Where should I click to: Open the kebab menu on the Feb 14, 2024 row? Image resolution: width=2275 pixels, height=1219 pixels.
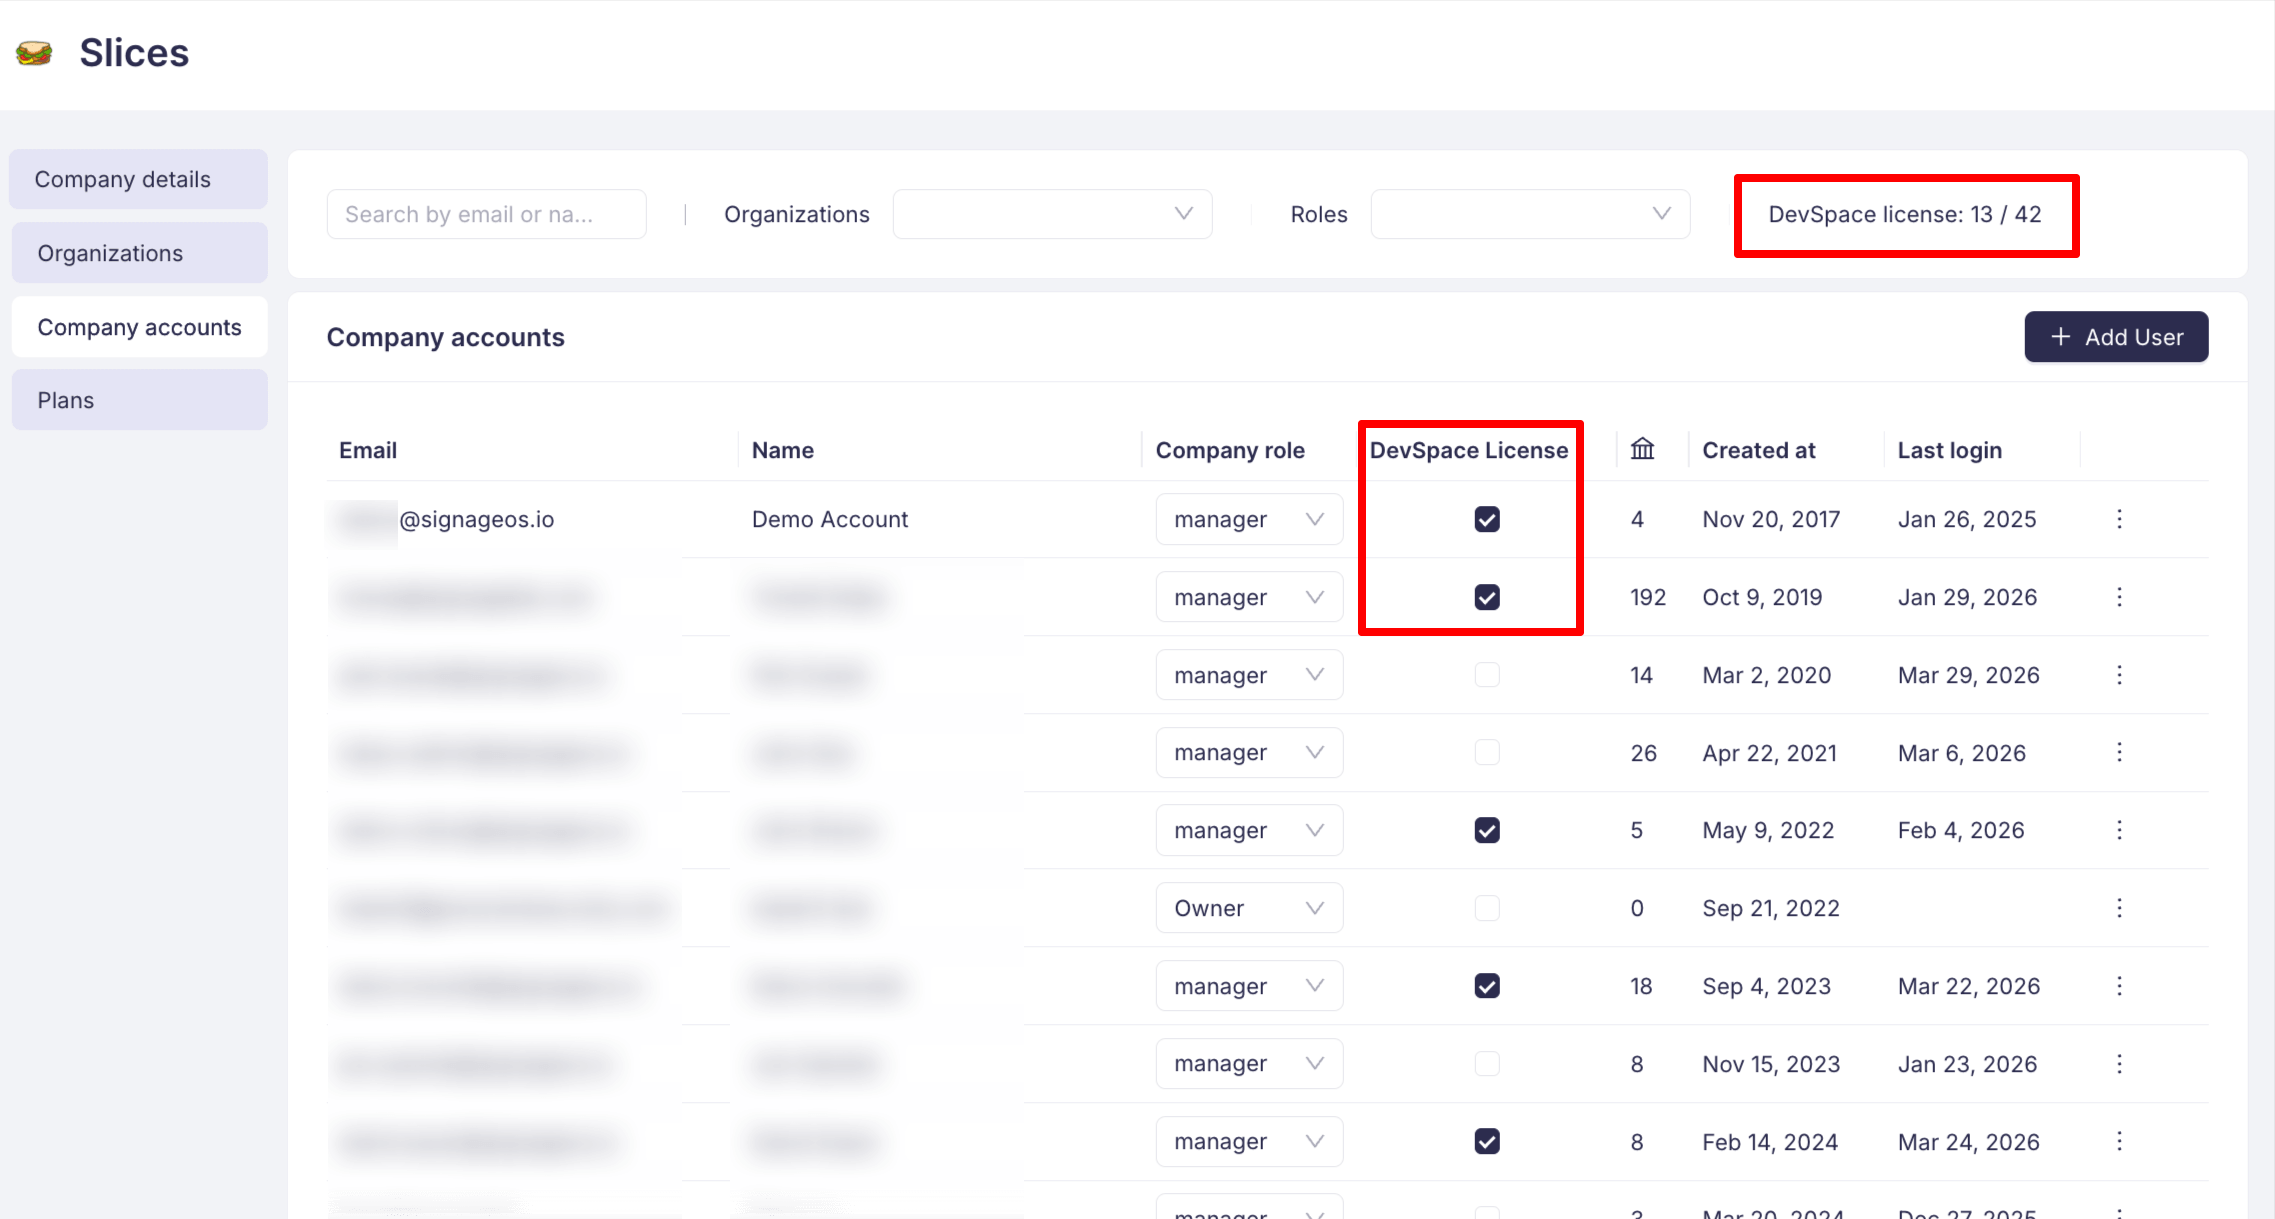click(x=2120, y=1141)
